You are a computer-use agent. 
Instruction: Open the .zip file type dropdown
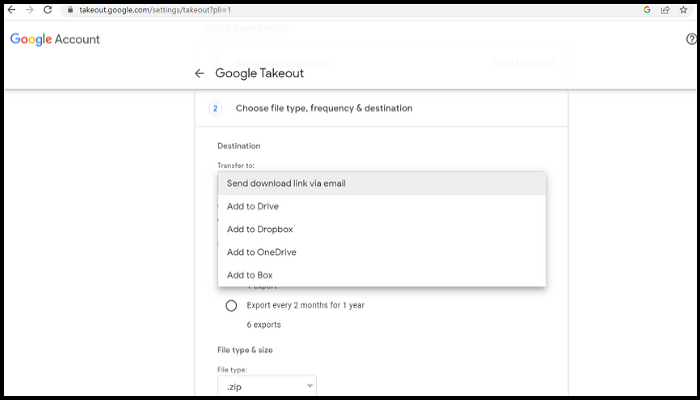click(267, 385)
